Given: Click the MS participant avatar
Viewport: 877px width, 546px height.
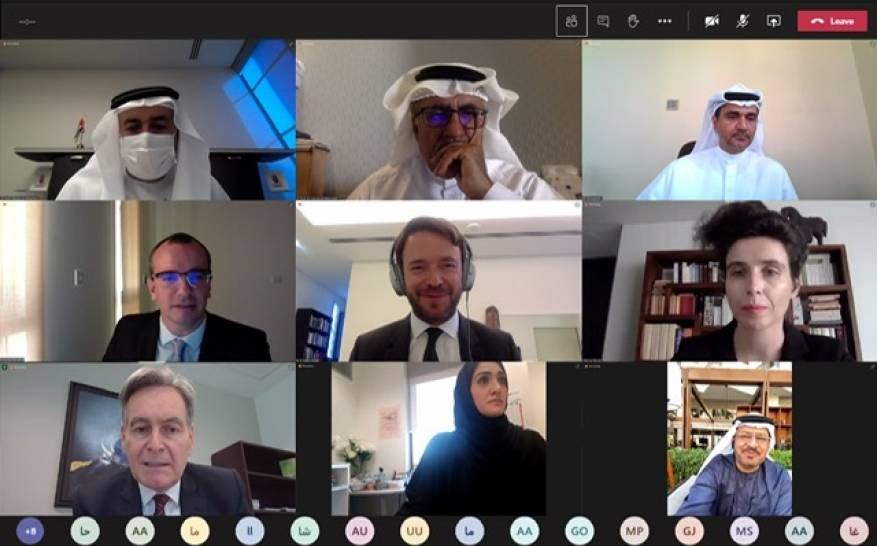Looking at the screenshot, I should tap(744, 530).
